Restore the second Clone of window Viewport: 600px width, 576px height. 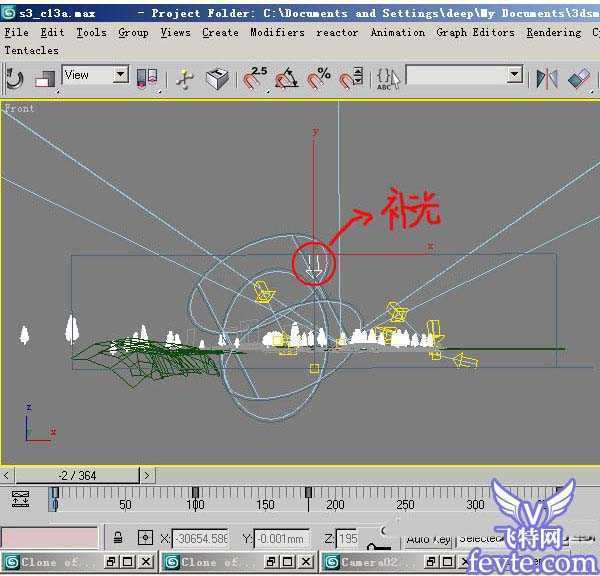click(271, 562)
